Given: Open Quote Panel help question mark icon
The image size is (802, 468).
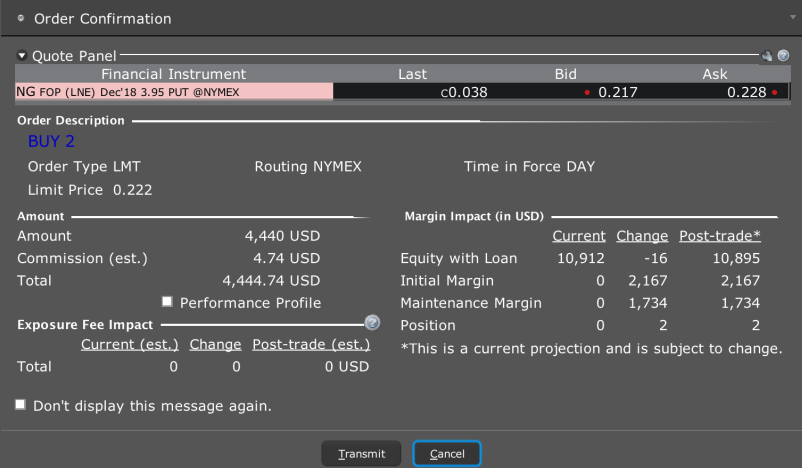Looking at the screenshot, I should pos(783,55).
